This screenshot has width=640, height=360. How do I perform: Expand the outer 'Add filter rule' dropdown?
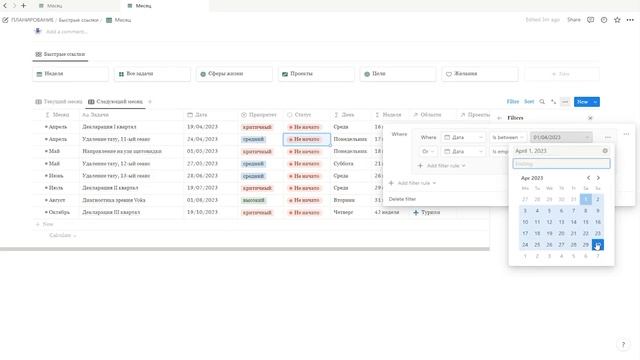click(413, 183)
